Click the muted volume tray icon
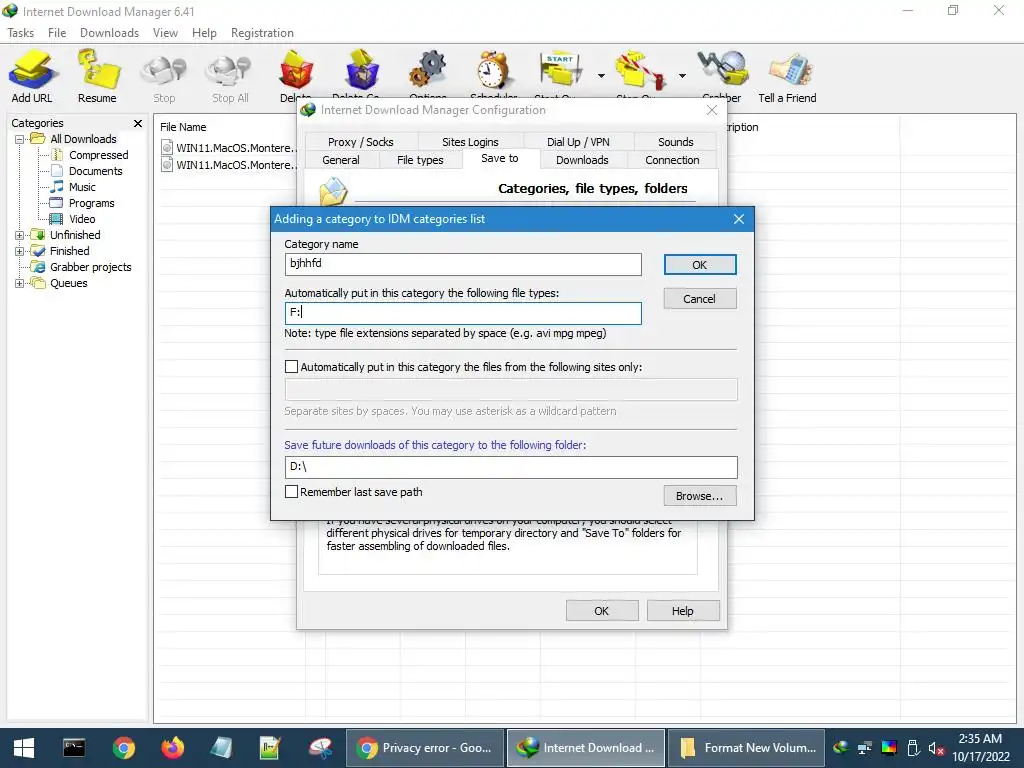The height and width of the screenshot is (768, 1024). [936, 748]
